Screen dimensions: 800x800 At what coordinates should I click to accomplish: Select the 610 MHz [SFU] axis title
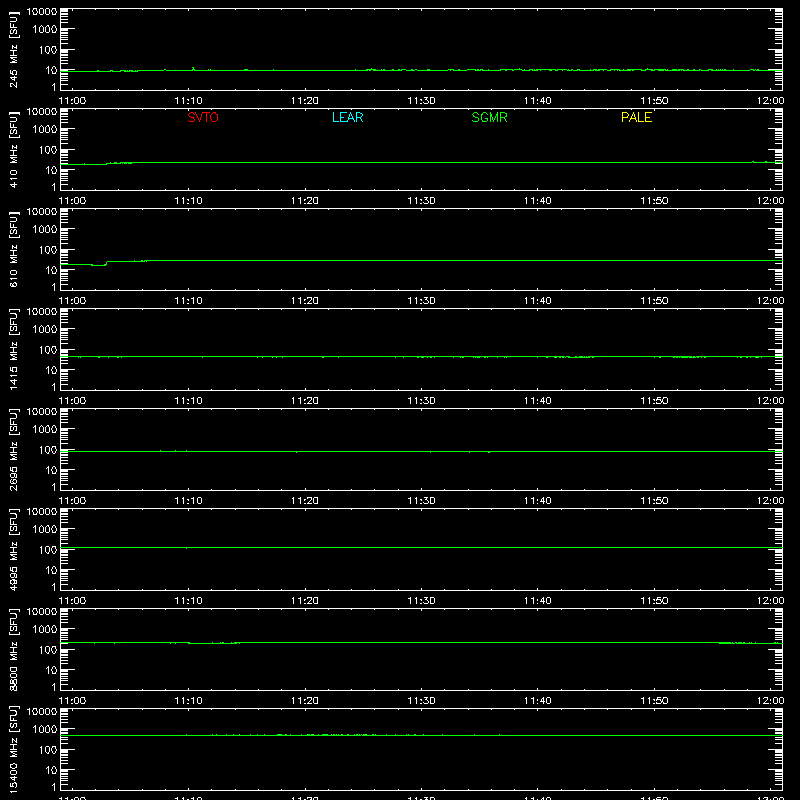click(13, 249)
